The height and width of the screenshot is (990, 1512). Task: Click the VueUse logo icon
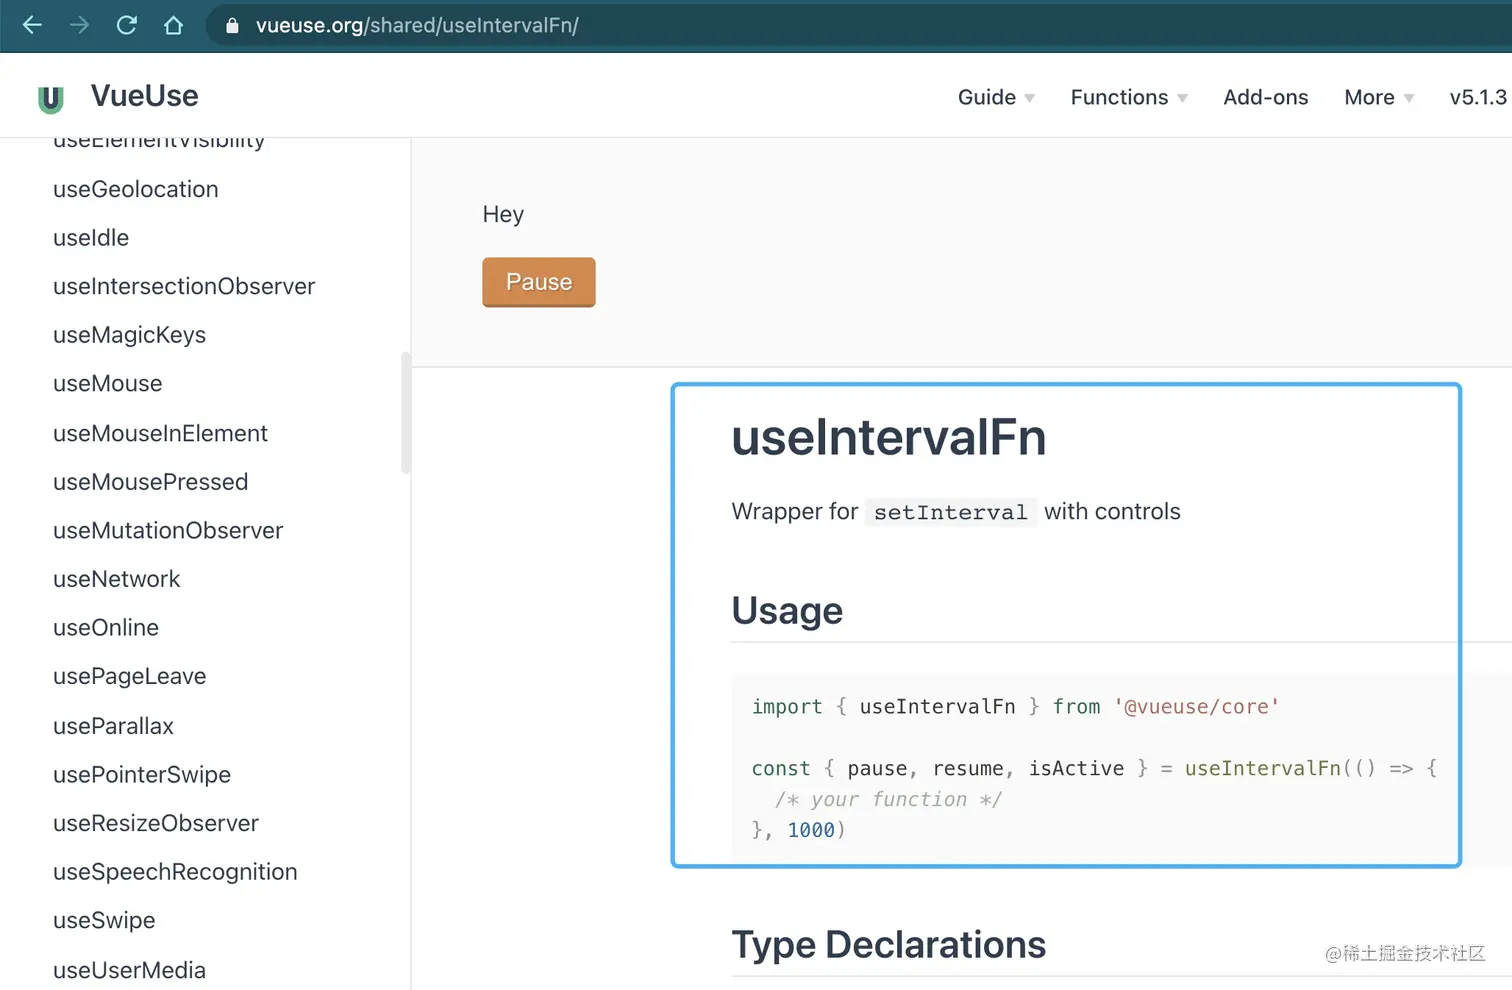pyautogui.click(x=50, y=98)
